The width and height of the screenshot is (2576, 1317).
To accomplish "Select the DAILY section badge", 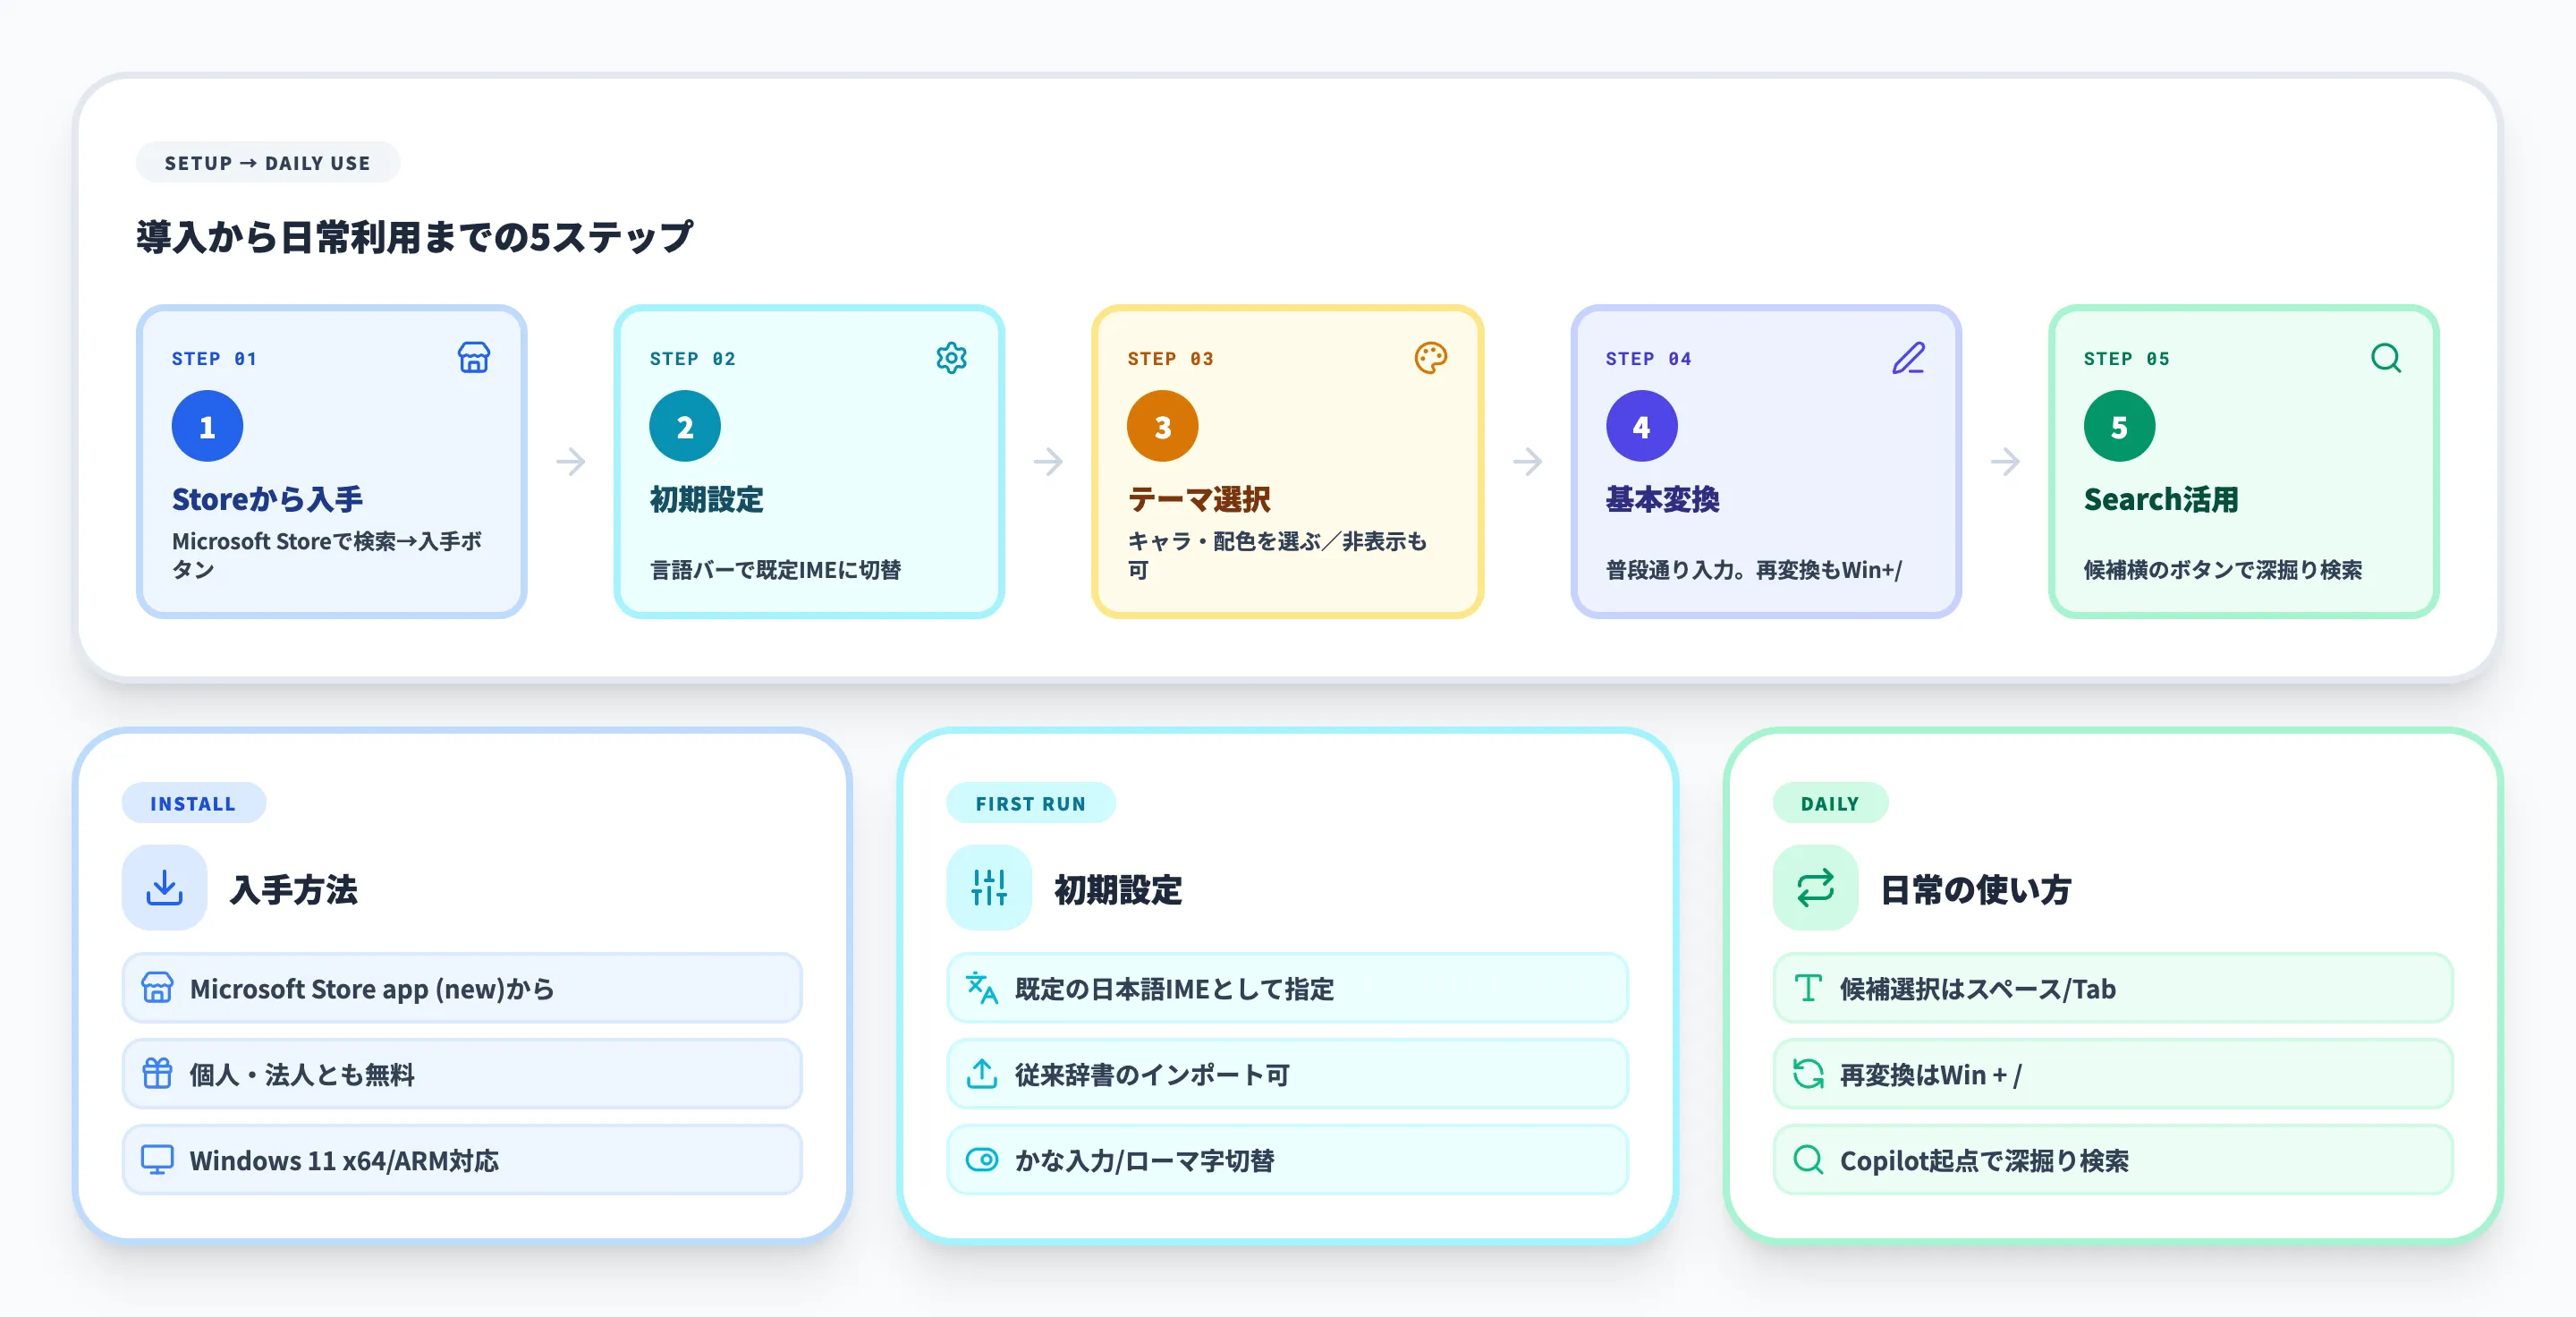I will coord(1830,802).
